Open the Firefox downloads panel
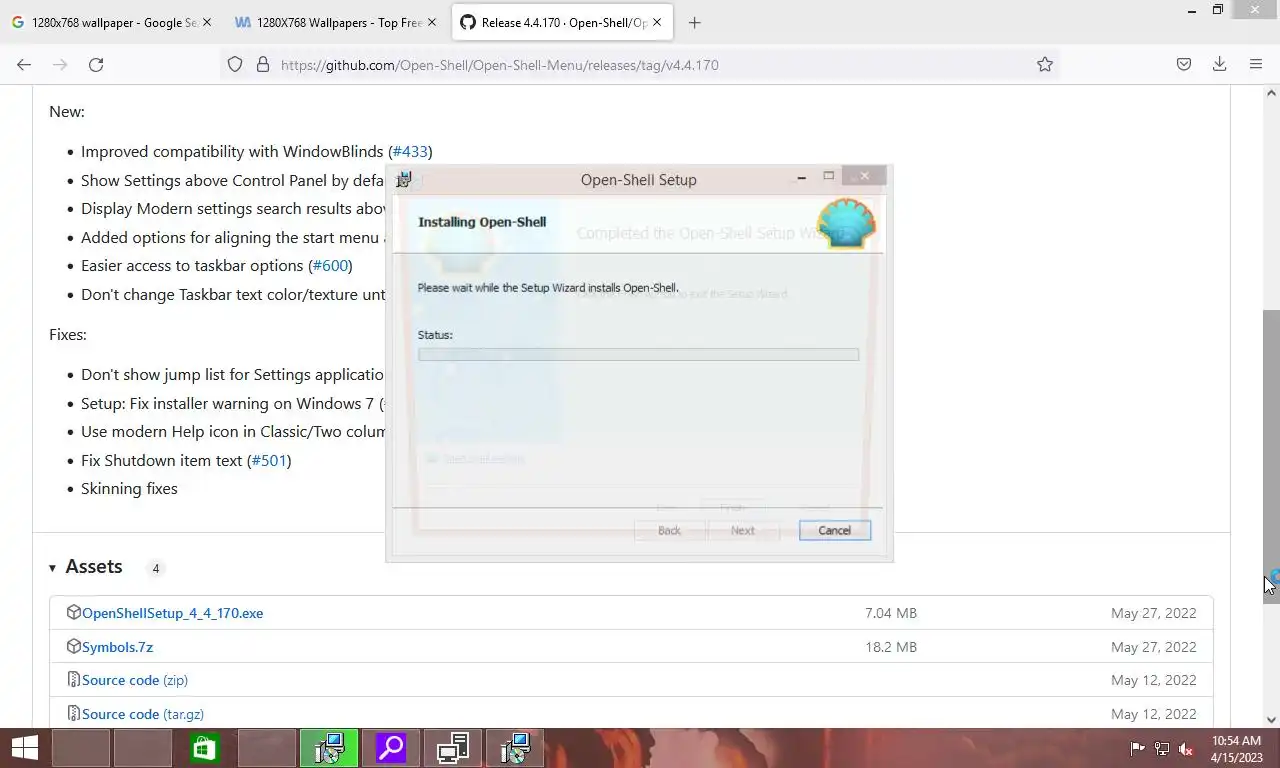 coord(1220,64)
